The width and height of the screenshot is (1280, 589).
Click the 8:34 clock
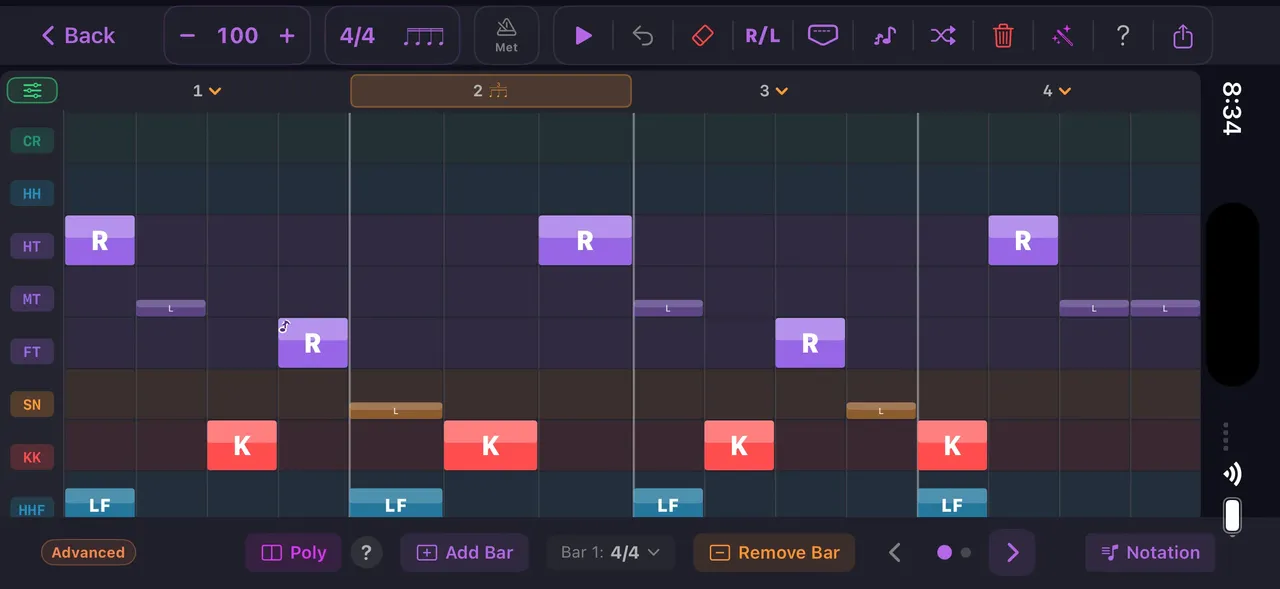pos(1232,108)
